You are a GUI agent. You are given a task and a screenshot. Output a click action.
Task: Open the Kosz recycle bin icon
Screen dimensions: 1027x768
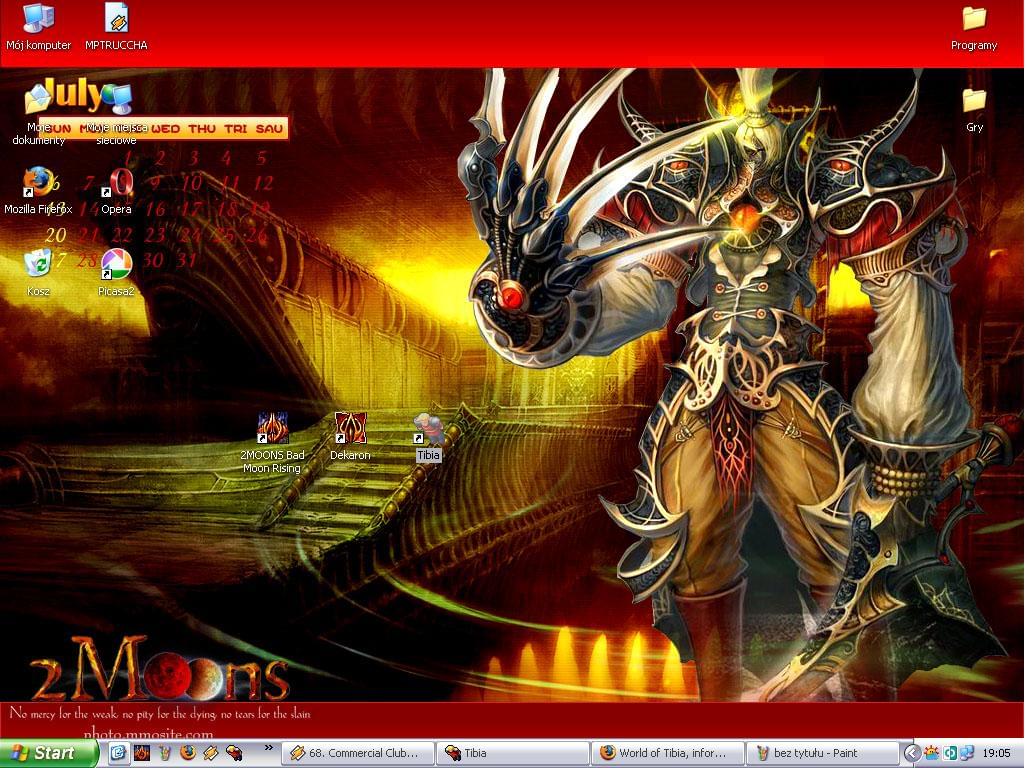[x=38, y=273]
